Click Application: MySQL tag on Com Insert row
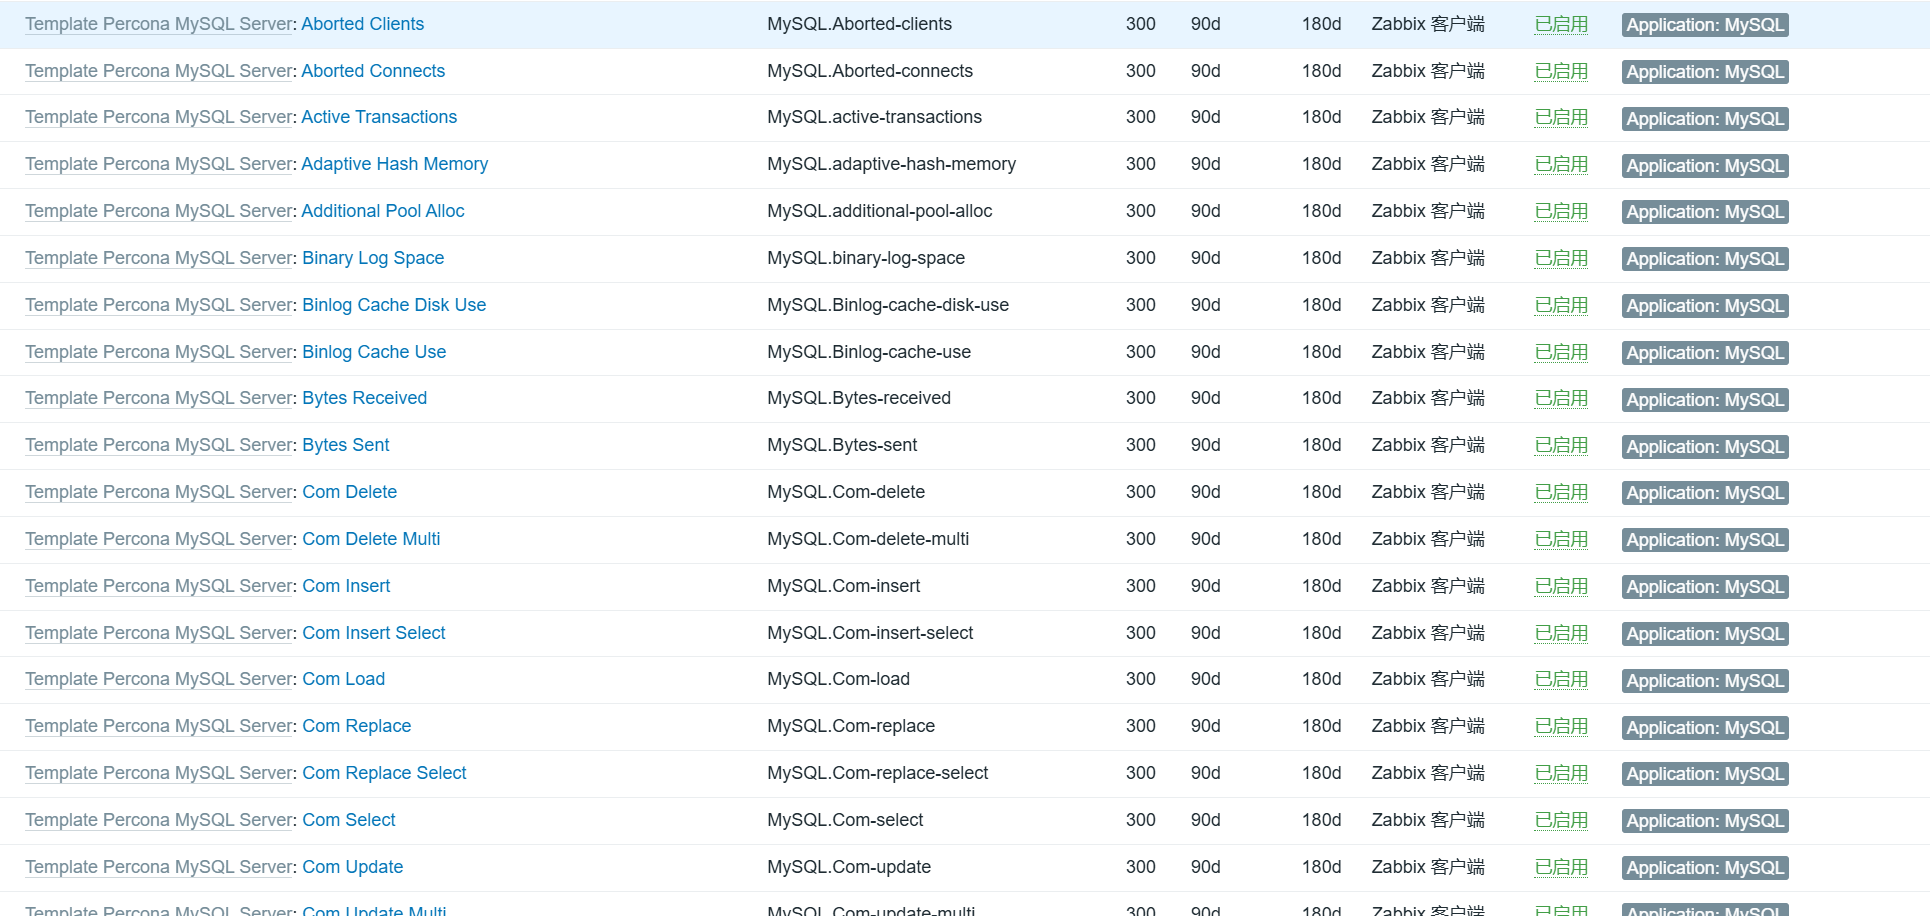This screenshot has width=1930, height=916. [x=1705, y=587]
